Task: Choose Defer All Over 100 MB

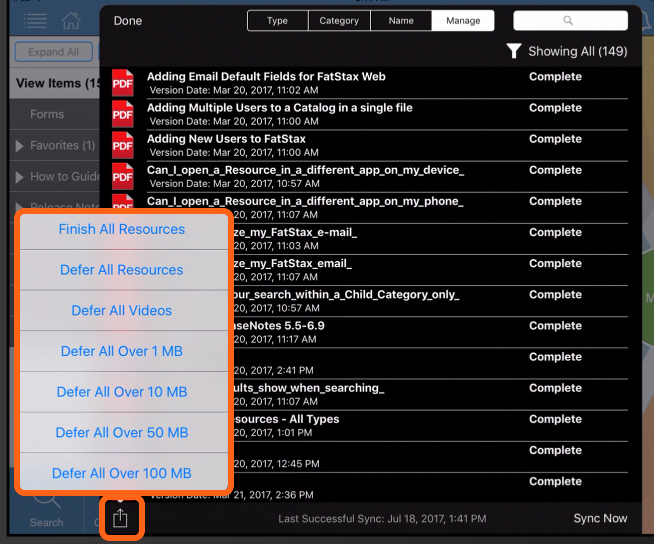Action: click(x=124, y=471)
